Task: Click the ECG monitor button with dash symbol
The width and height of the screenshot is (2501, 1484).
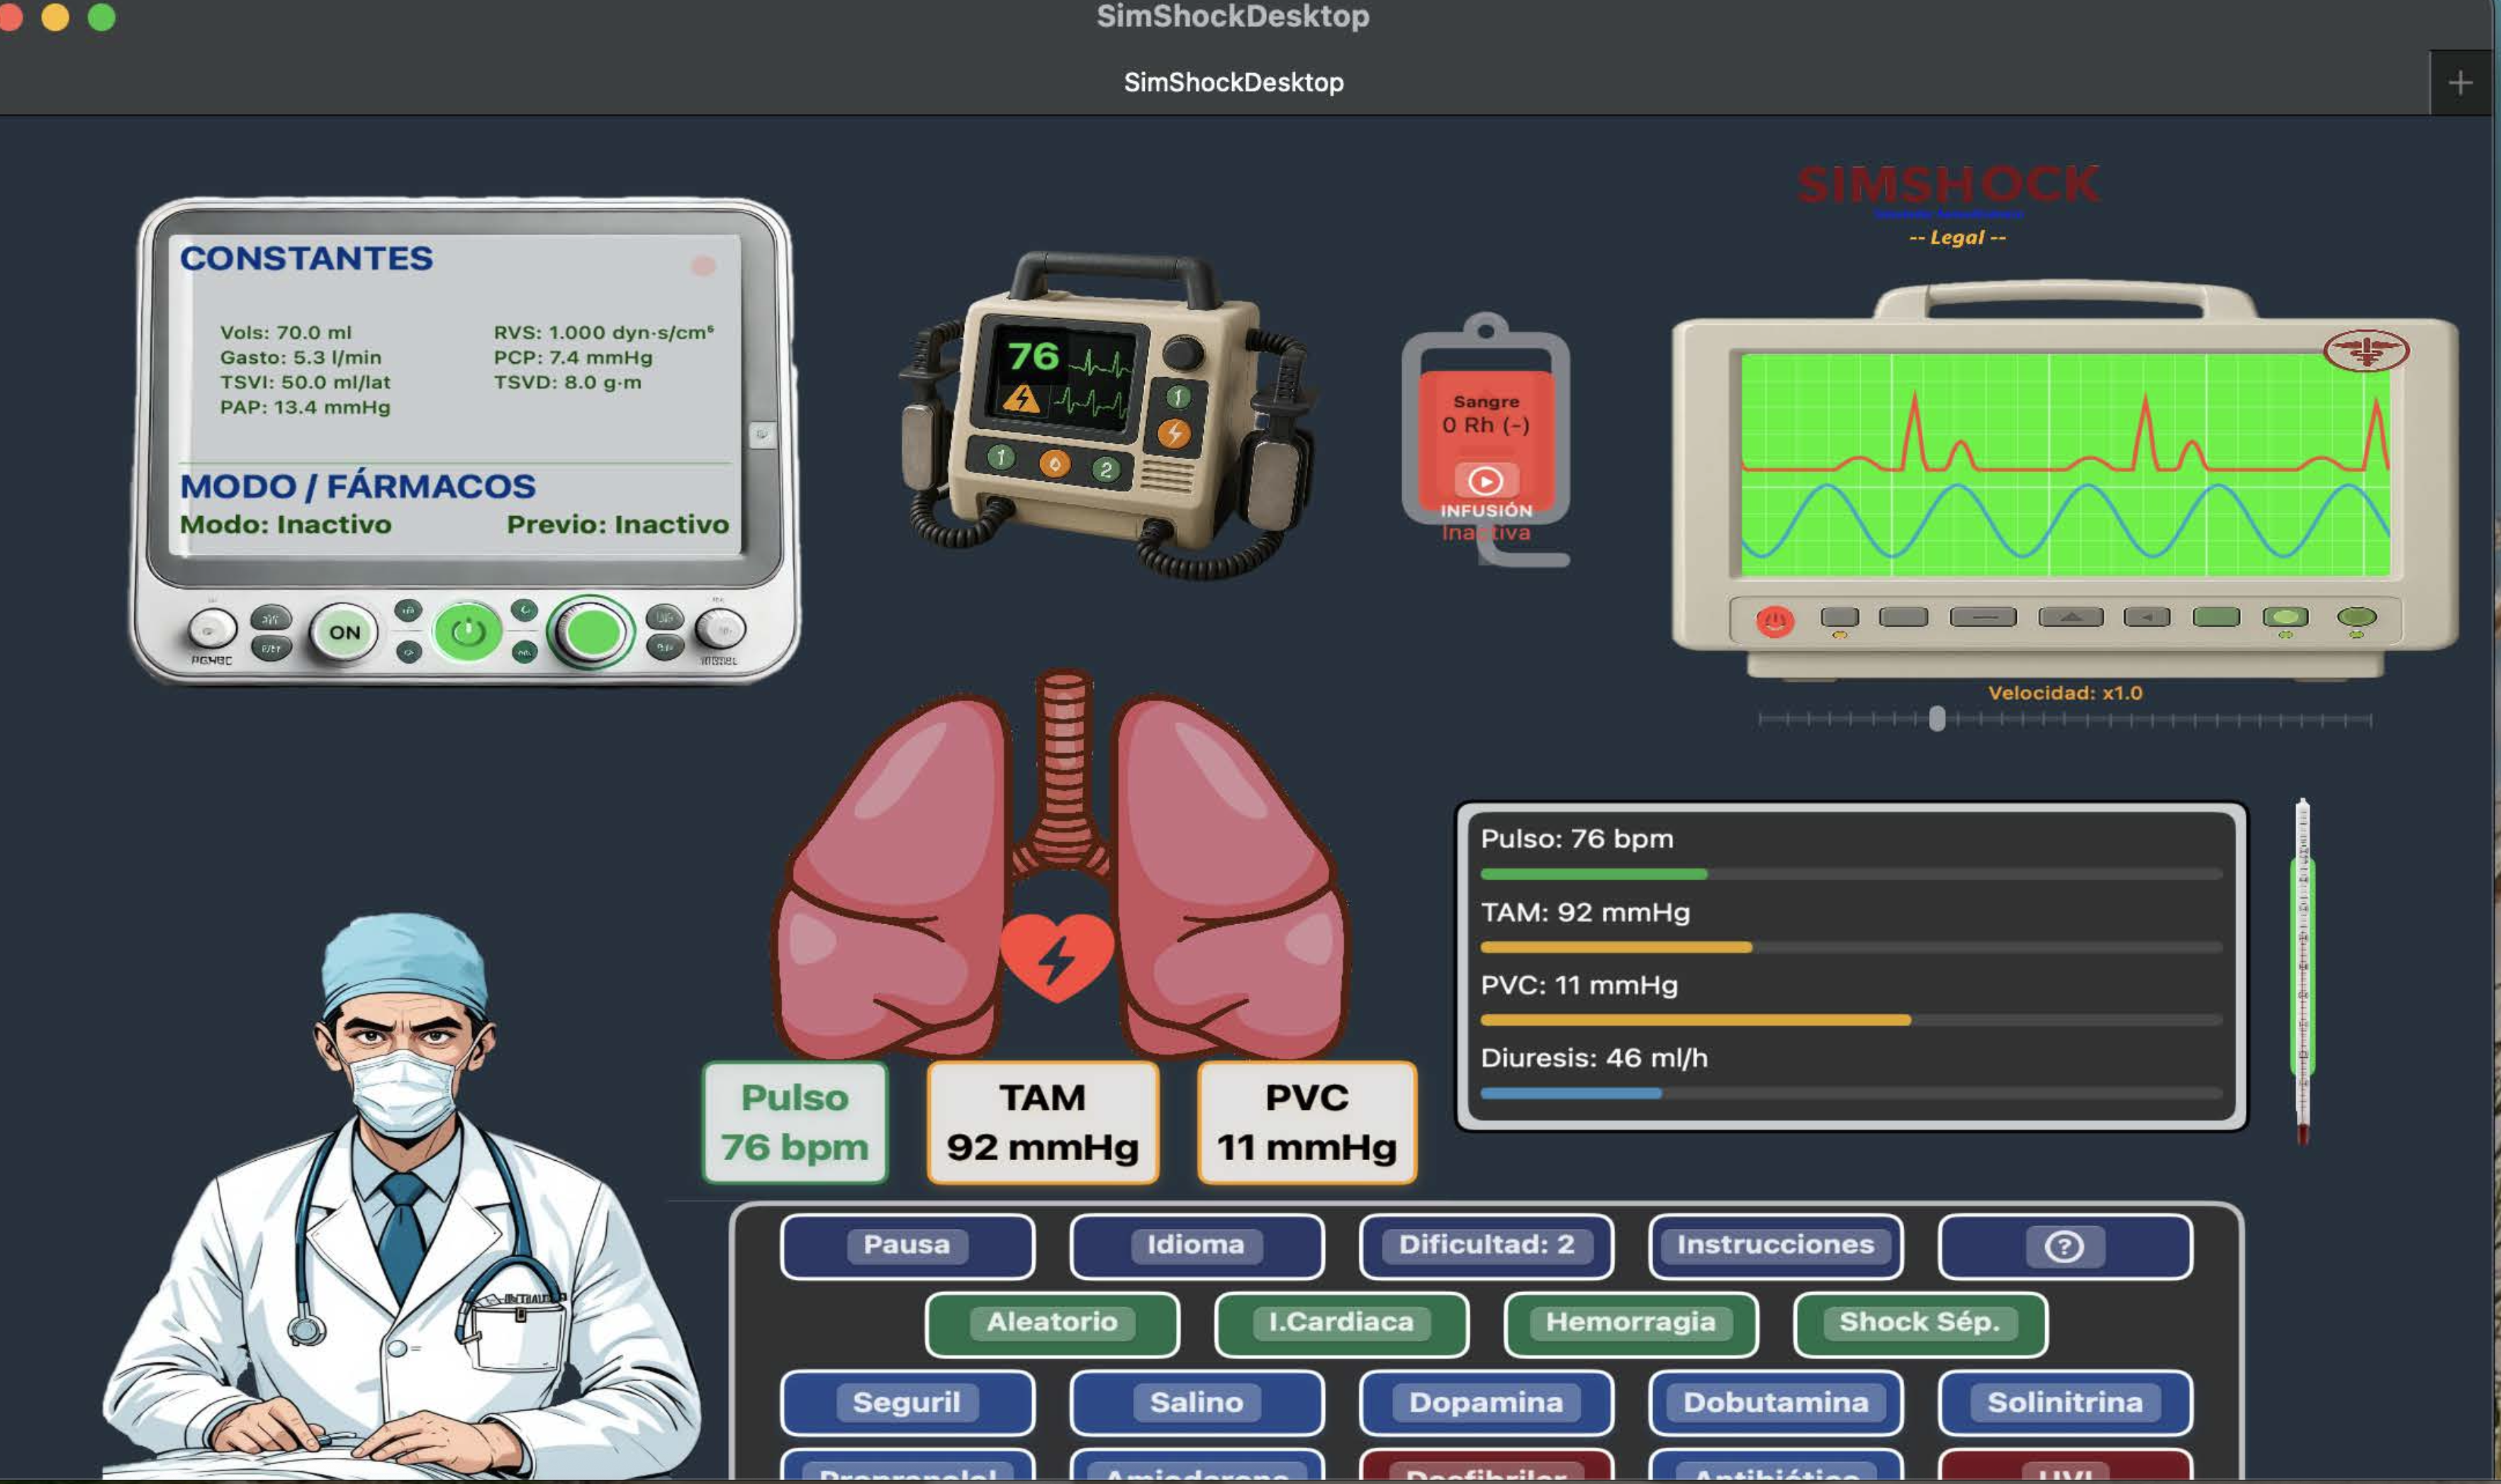Action: [x=1982, y=617]
